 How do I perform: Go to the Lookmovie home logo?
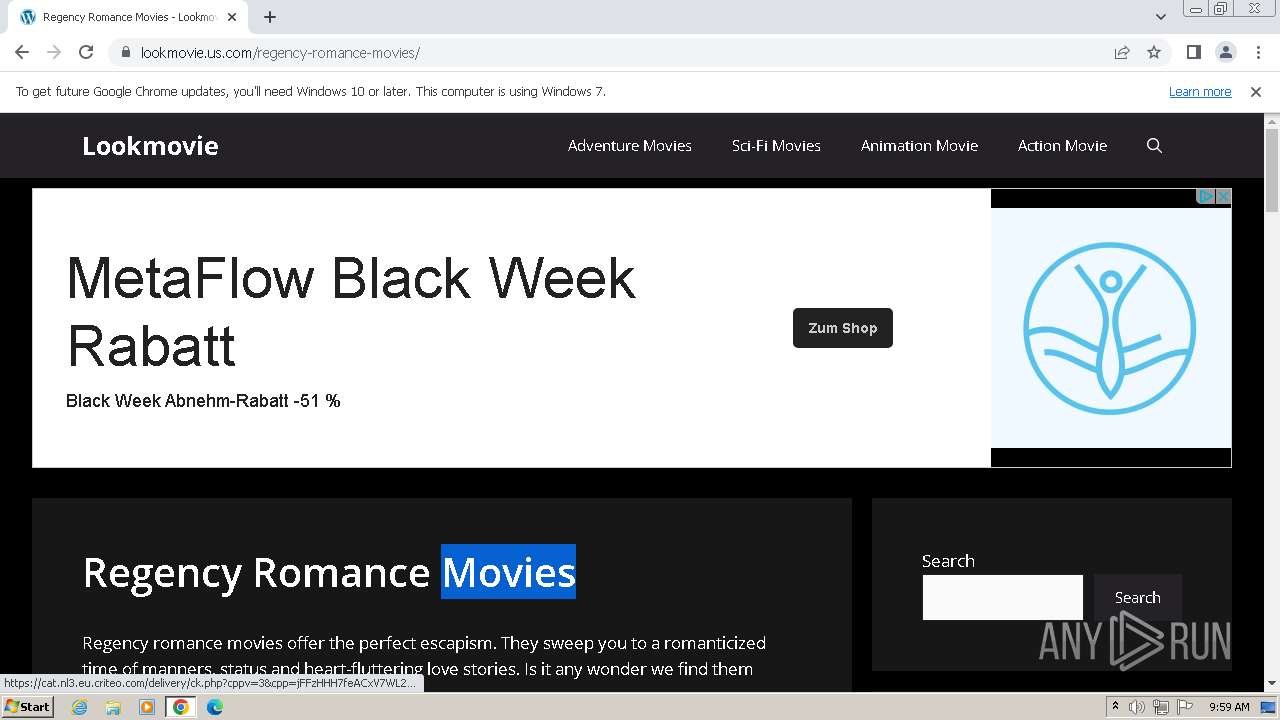click(150, 146)
